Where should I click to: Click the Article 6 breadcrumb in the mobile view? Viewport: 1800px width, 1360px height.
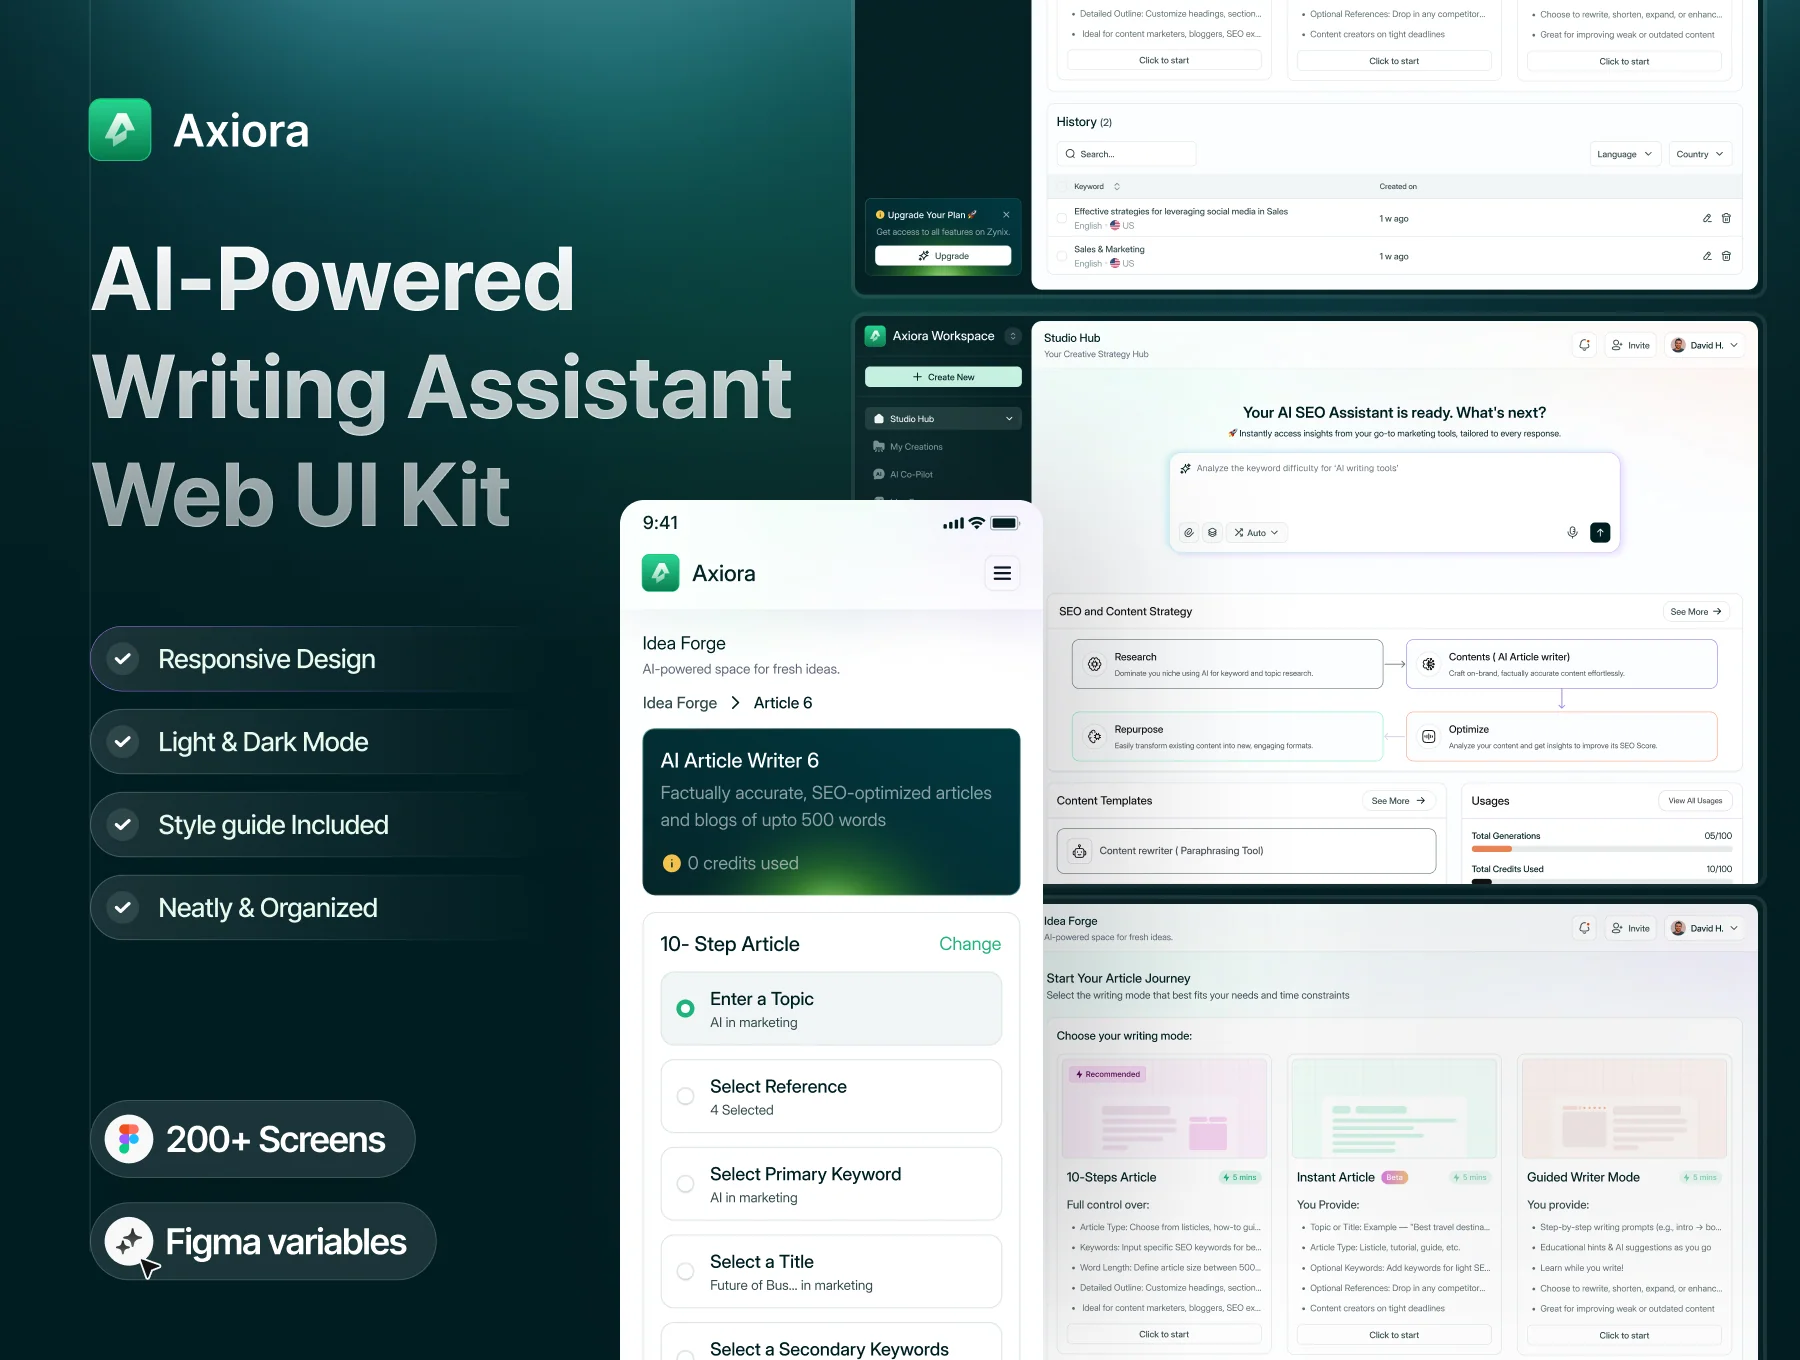(783, 703)
